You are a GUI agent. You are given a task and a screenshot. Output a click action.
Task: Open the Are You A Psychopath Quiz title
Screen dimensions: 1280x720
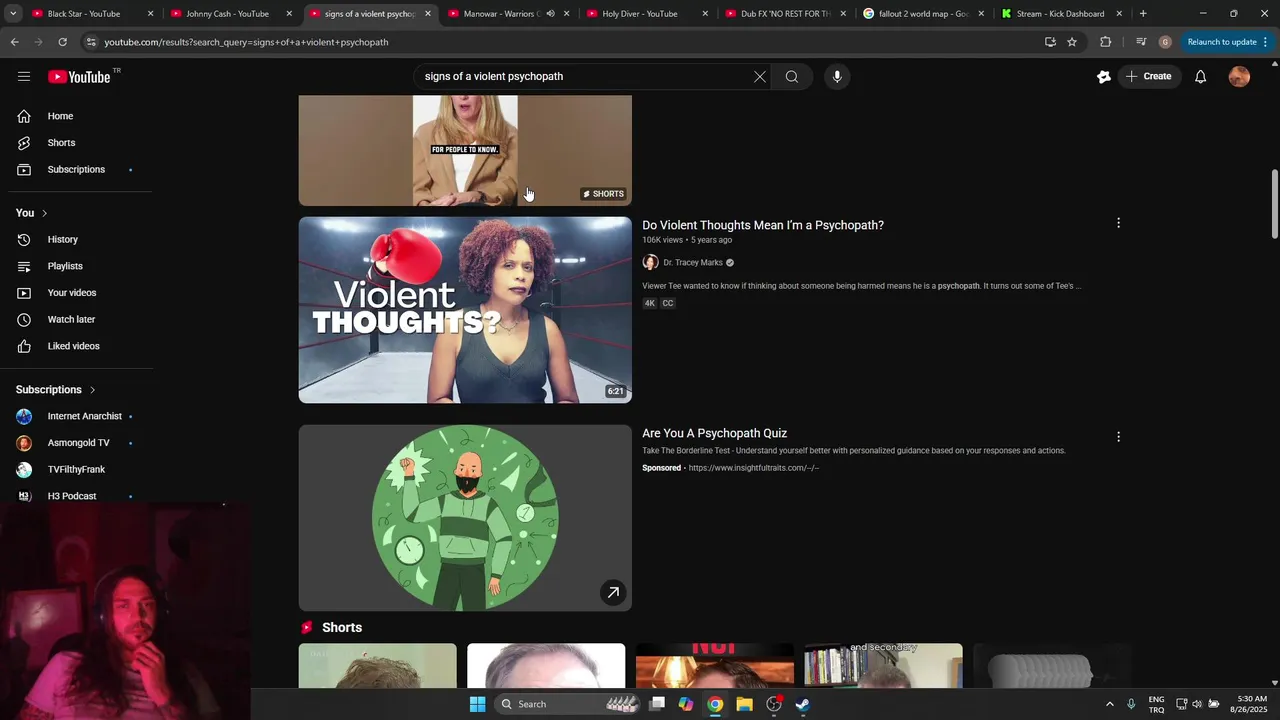tap(715, 433)
